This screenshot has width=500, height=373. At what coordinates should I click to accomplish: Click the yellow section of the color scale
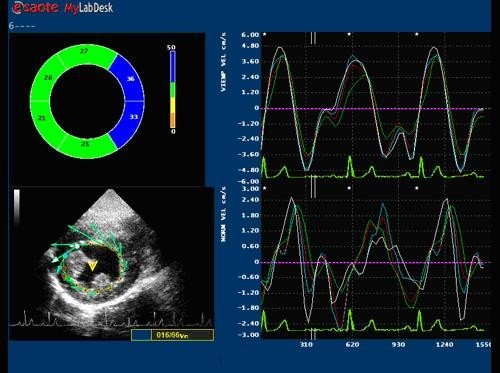tap(173, 105)
